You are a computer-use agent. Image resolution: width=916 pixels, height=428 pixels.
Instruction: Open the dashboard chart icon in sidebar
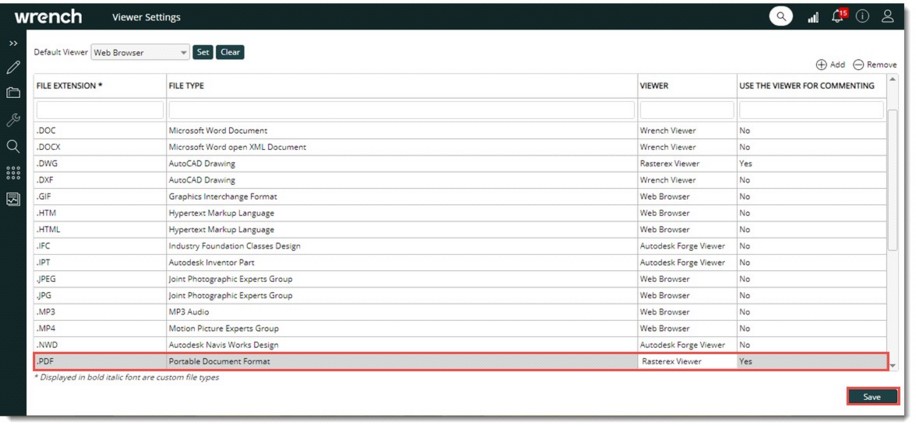13,199
